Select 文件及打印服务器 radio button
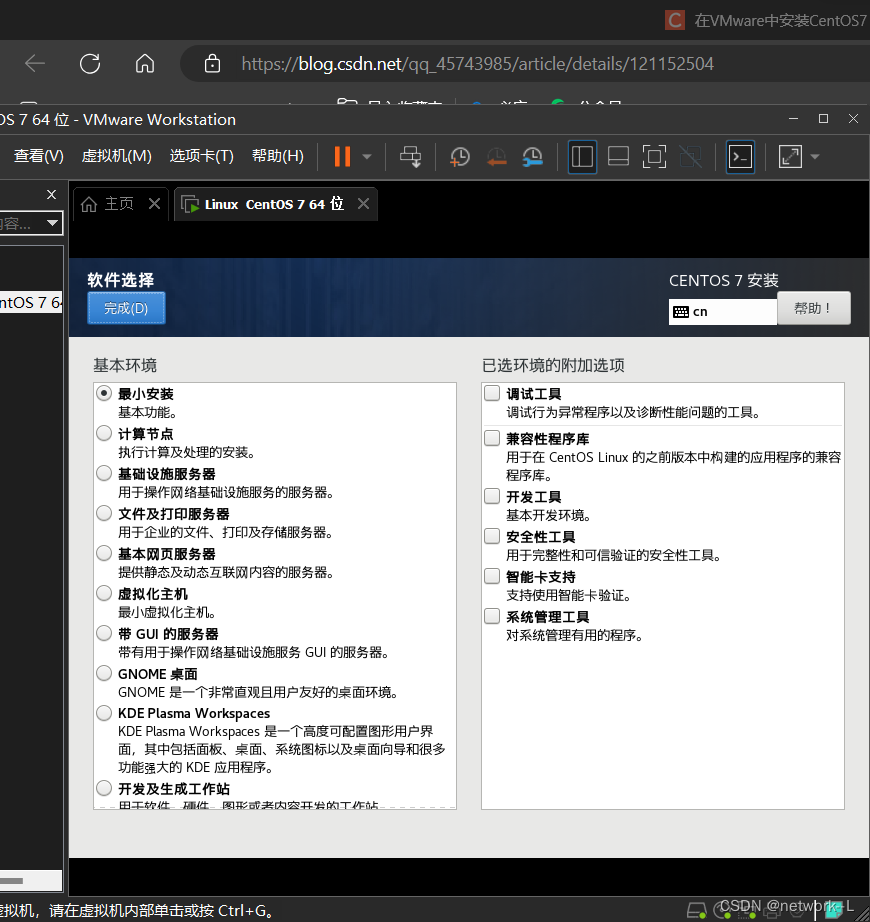 104,513
